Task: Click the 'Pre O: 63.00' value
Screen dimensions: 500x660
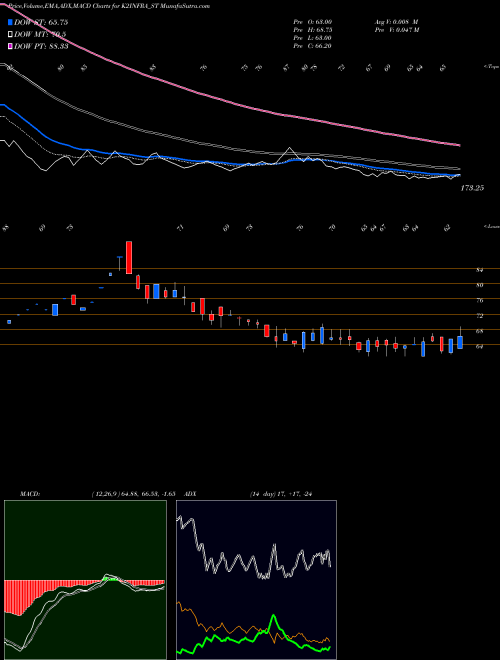Action: pyautogui.click(x=313, y=21)
